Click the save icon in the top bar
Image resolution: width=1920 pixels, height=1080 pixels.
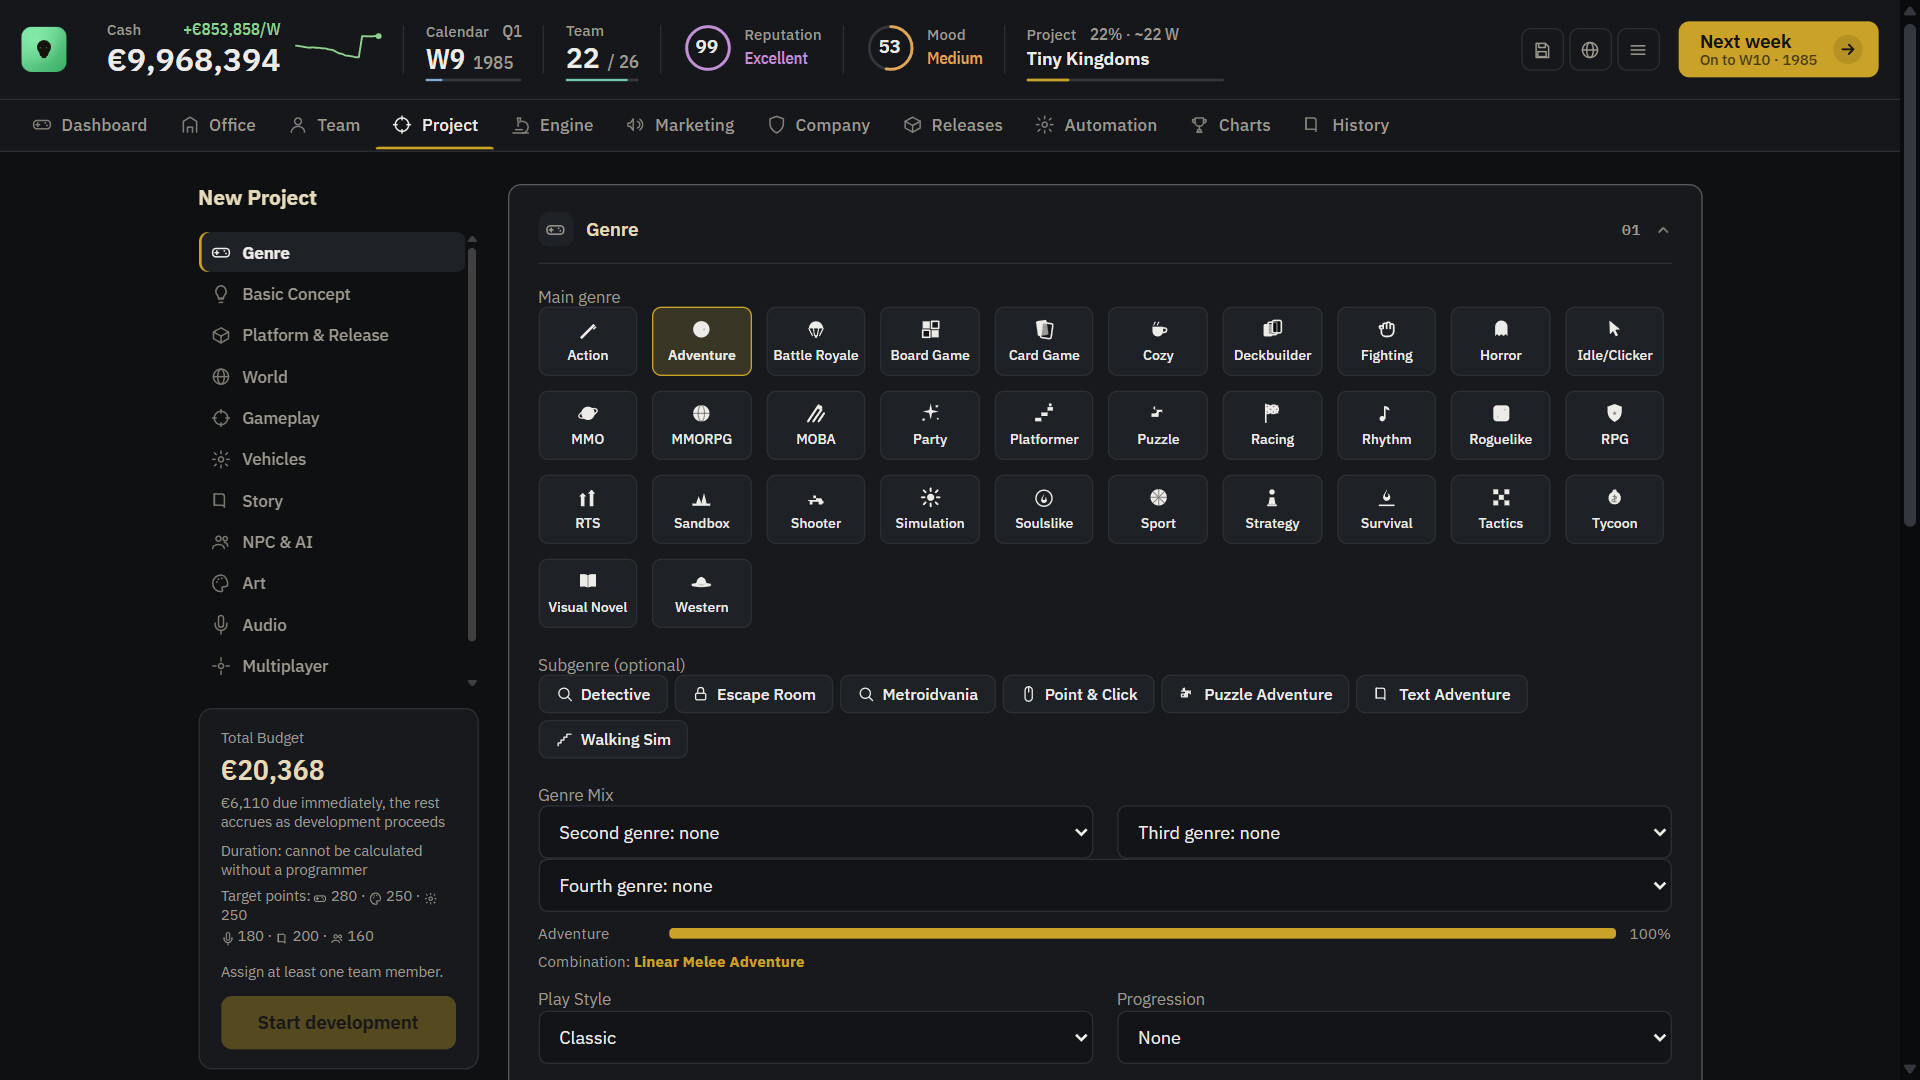tap(1542, 50)
